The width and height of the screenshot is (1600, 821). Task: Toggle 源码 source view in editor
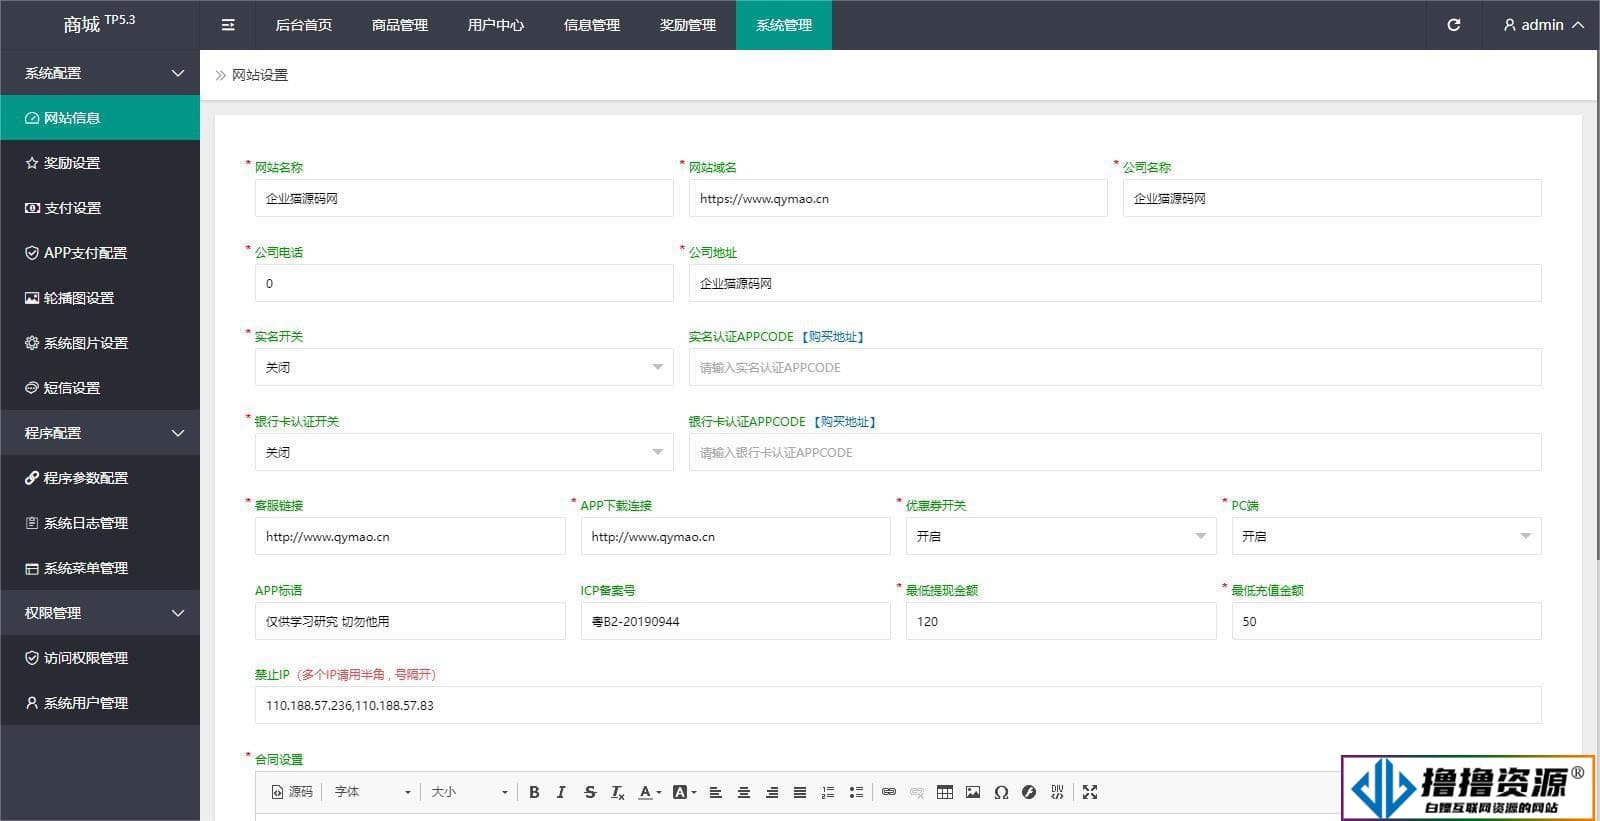click(292, 792)
